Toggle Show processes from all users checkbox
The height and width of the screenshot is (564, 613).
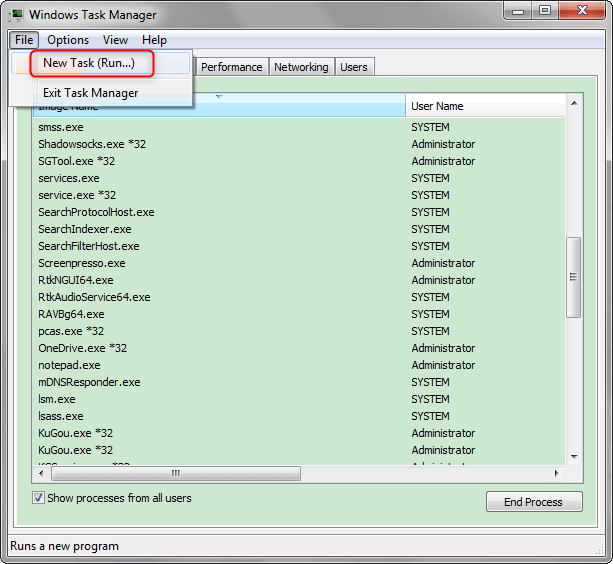[38, 498]
